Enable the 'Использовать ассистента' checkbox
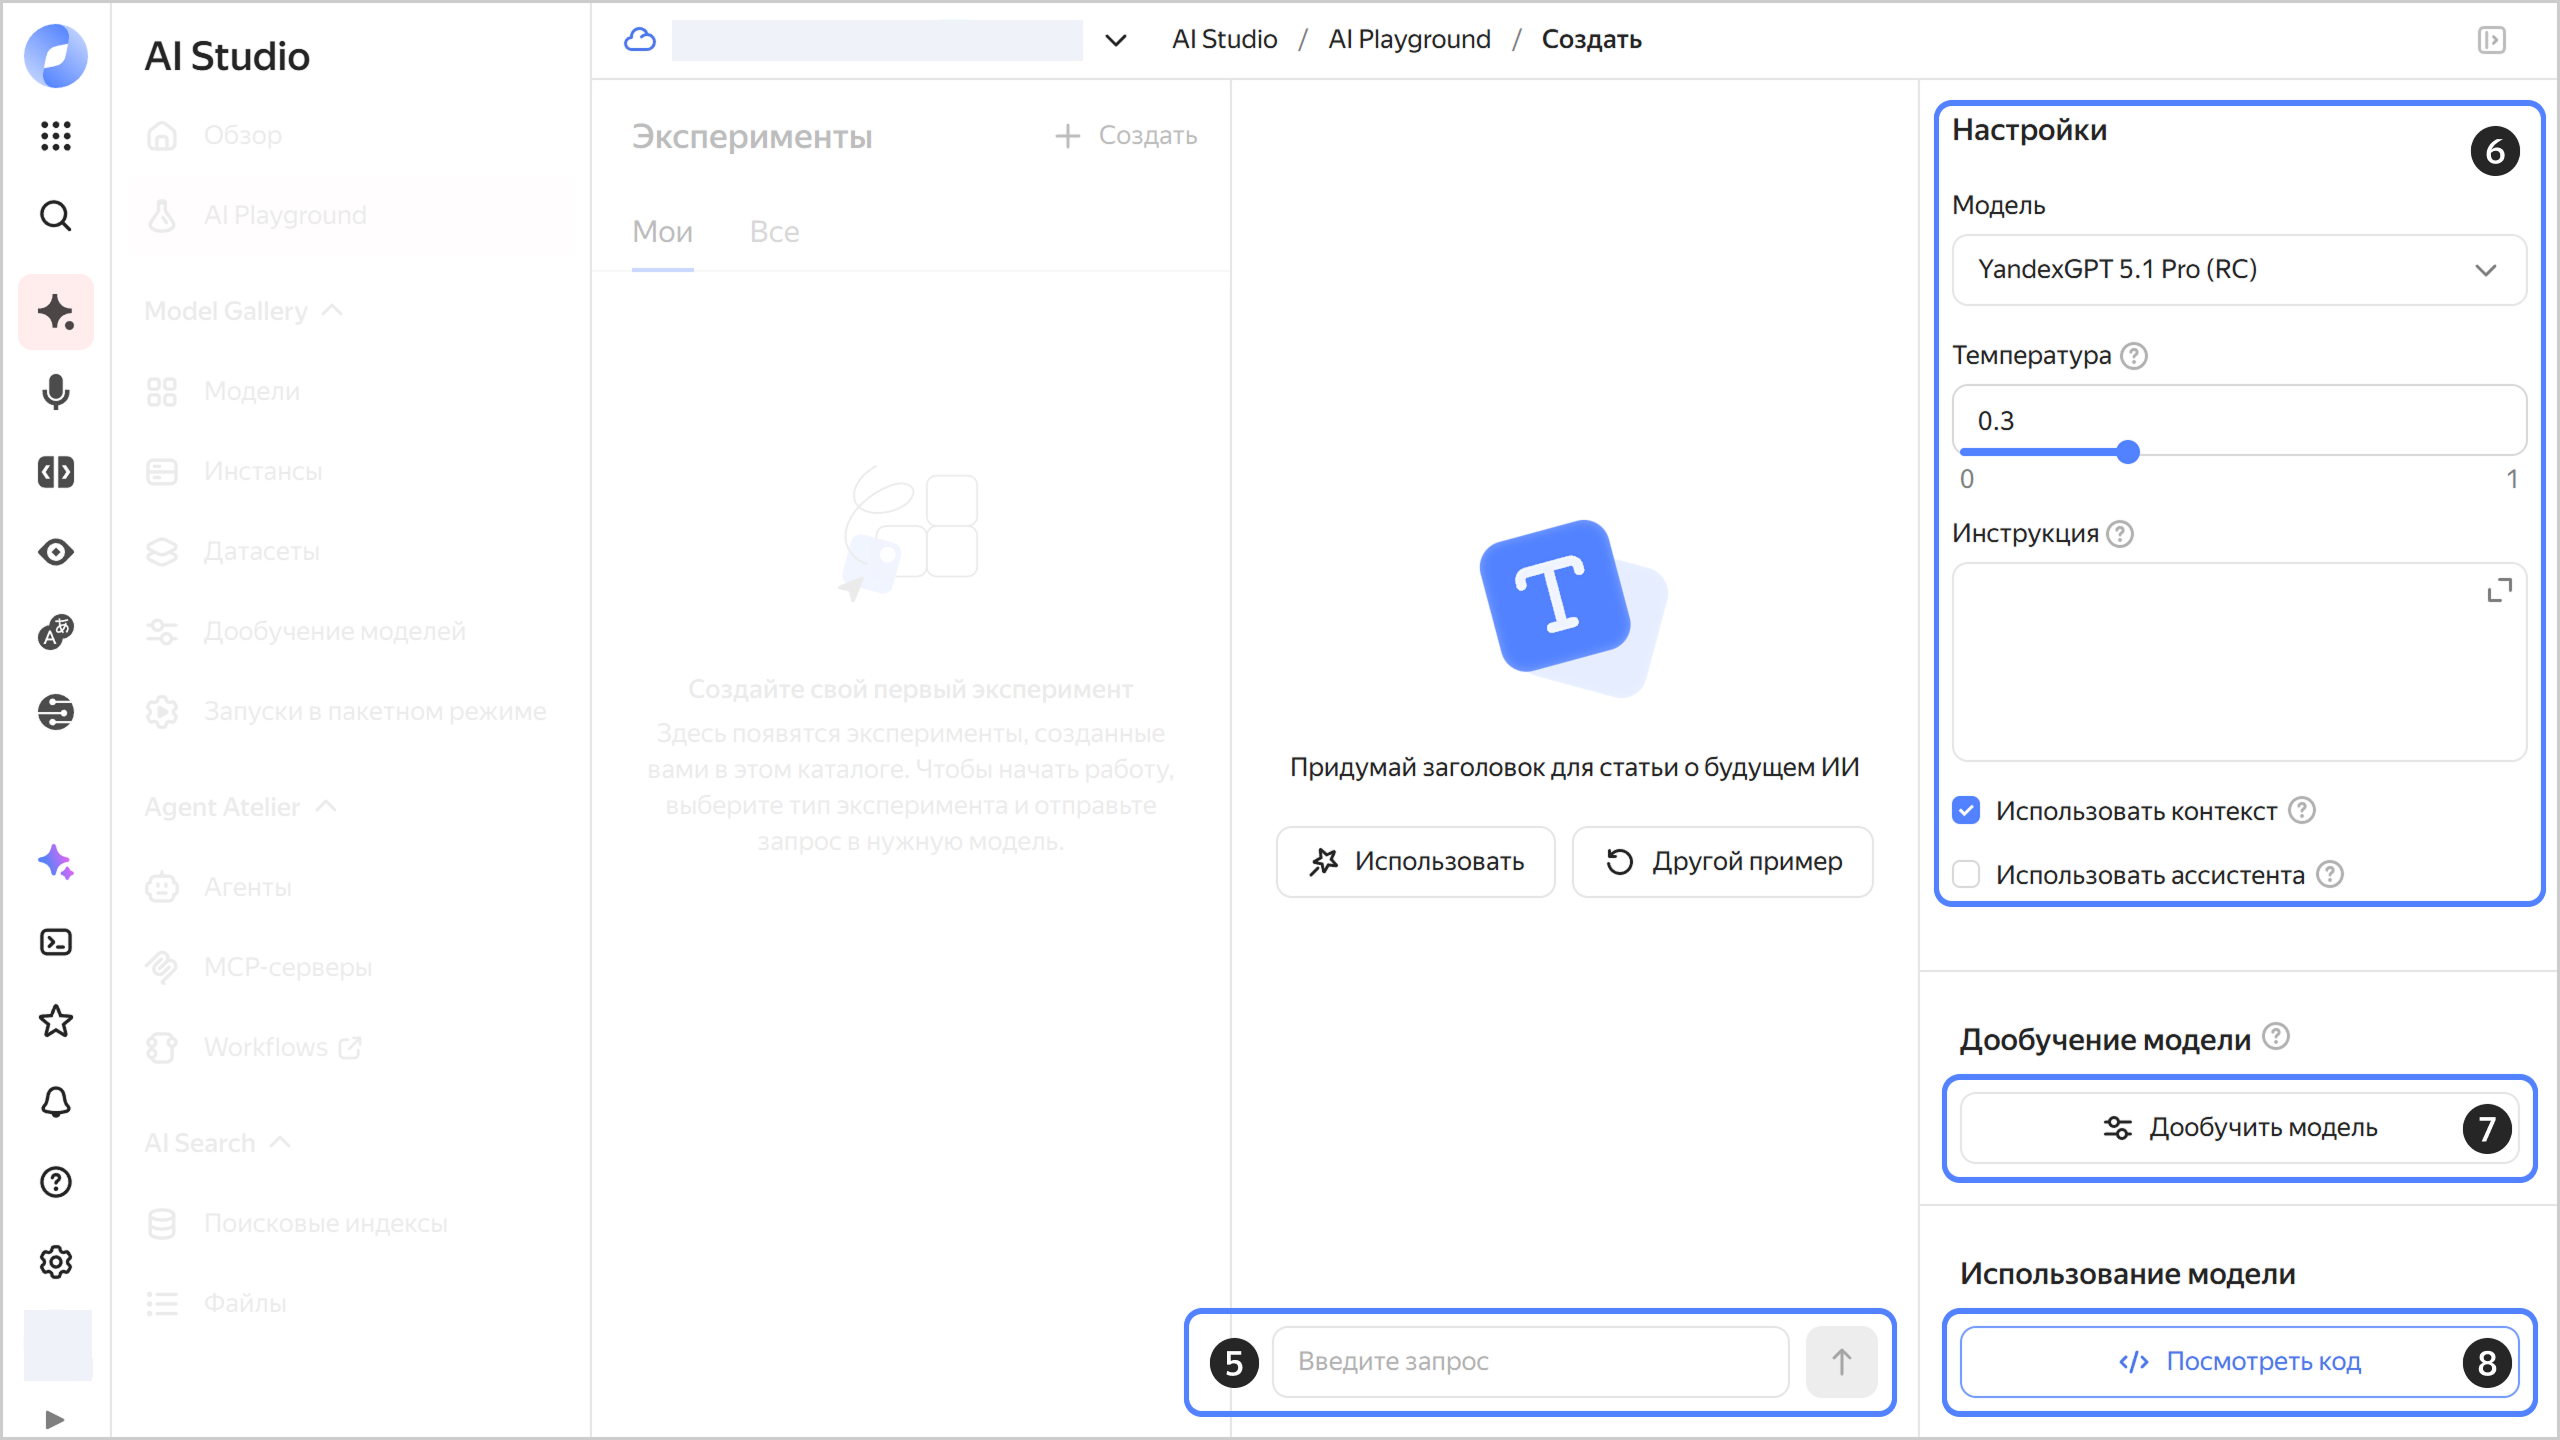 click(1966, 874)
